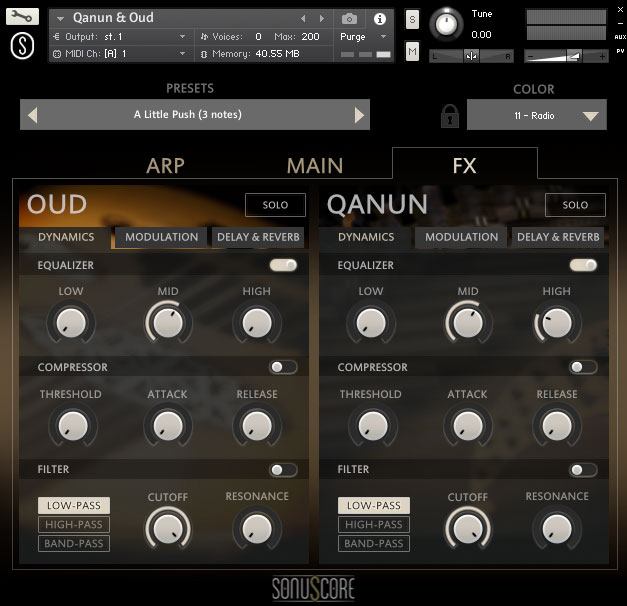
Task: Click the volume minus icon
Action: click(531, 57)
